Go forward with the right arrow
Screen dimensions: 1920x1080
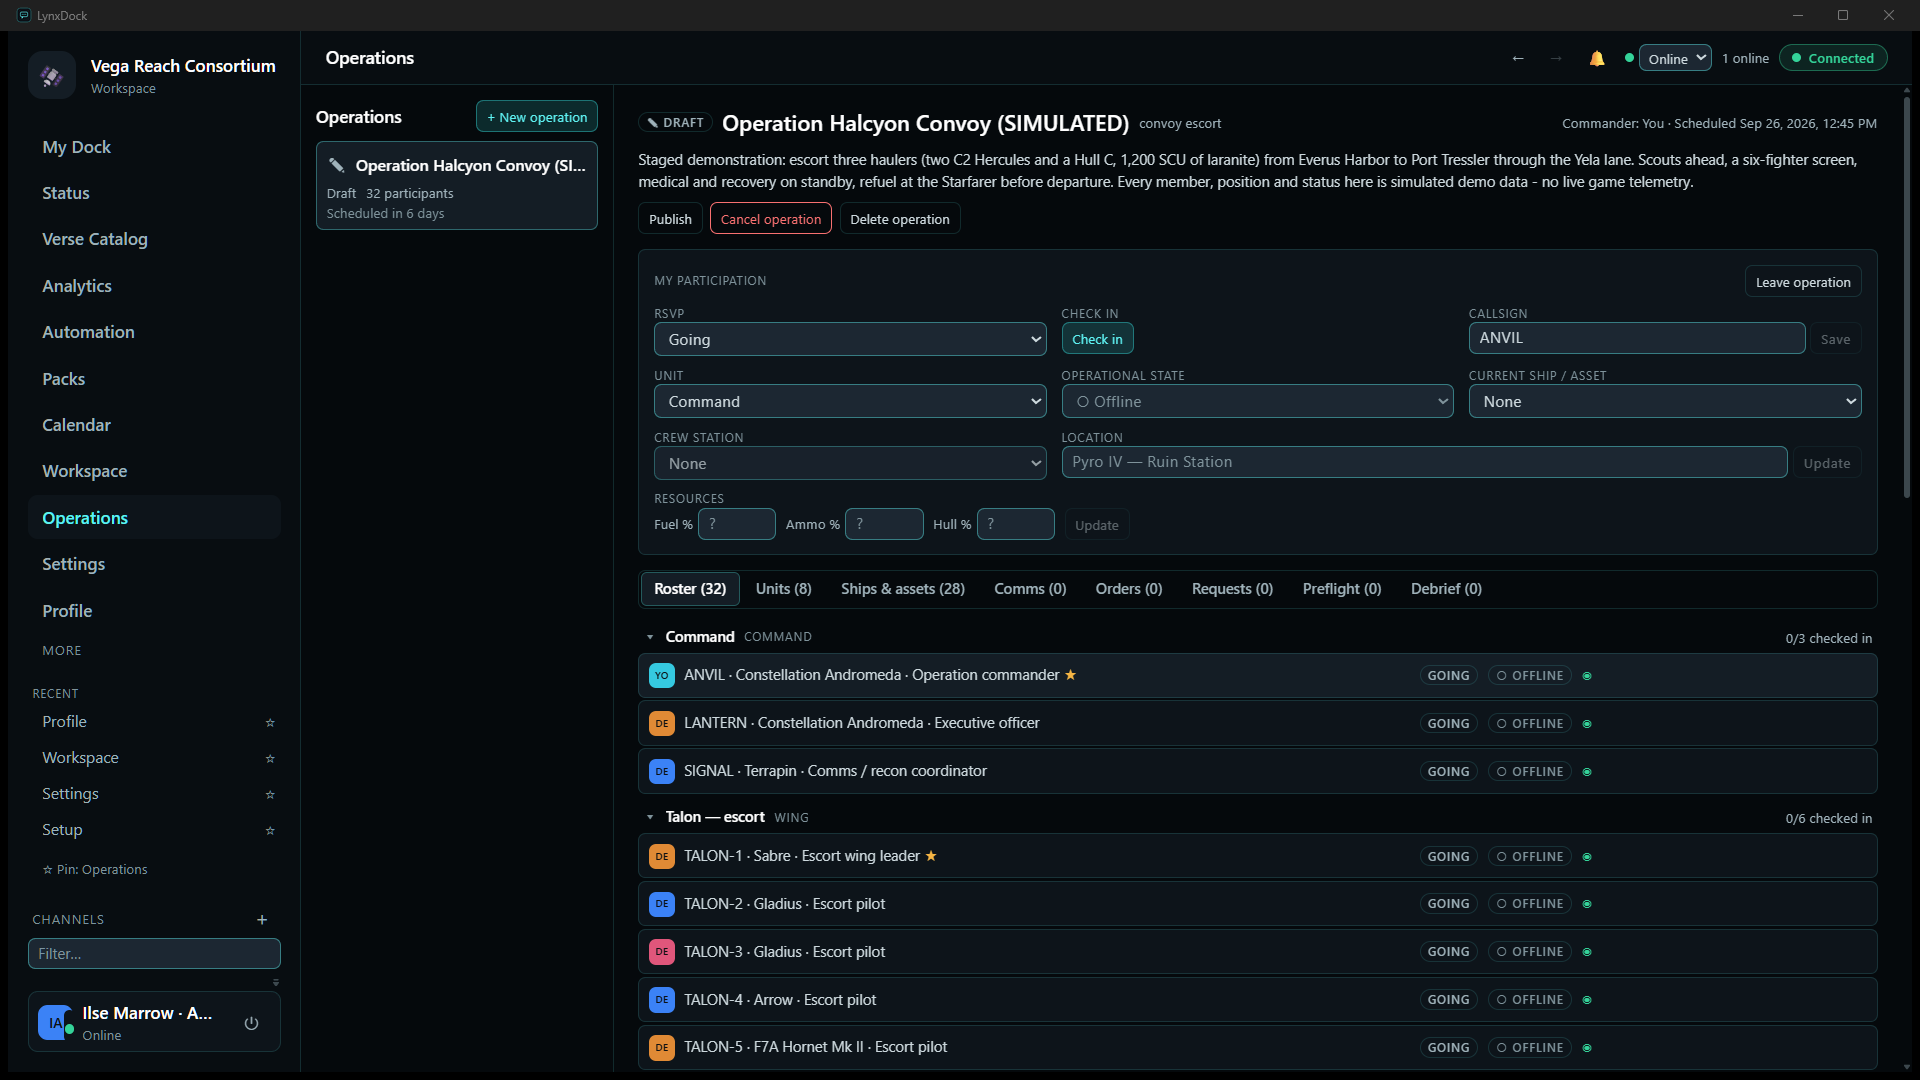(x=1556, y=59)
